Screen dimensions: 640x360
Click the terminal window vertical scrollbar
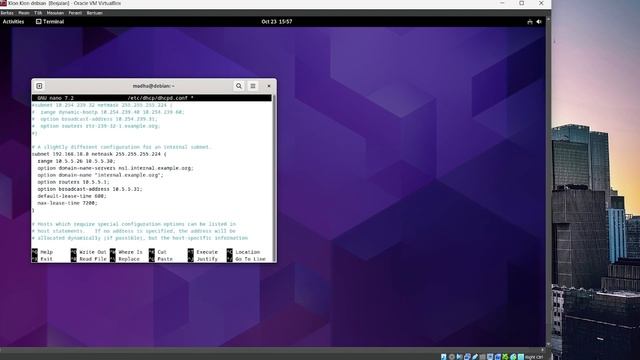[274, 178]
